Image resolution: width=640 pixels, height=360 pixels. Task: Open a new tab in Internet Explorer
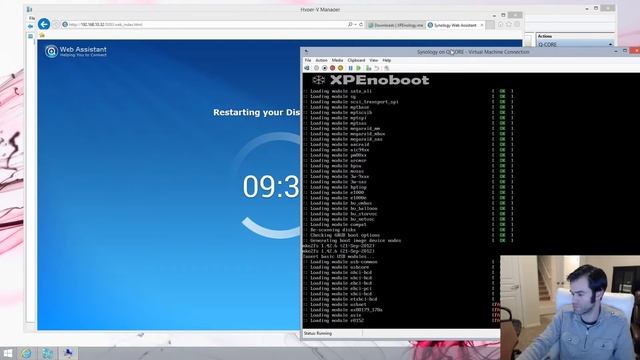coord(490,25)
